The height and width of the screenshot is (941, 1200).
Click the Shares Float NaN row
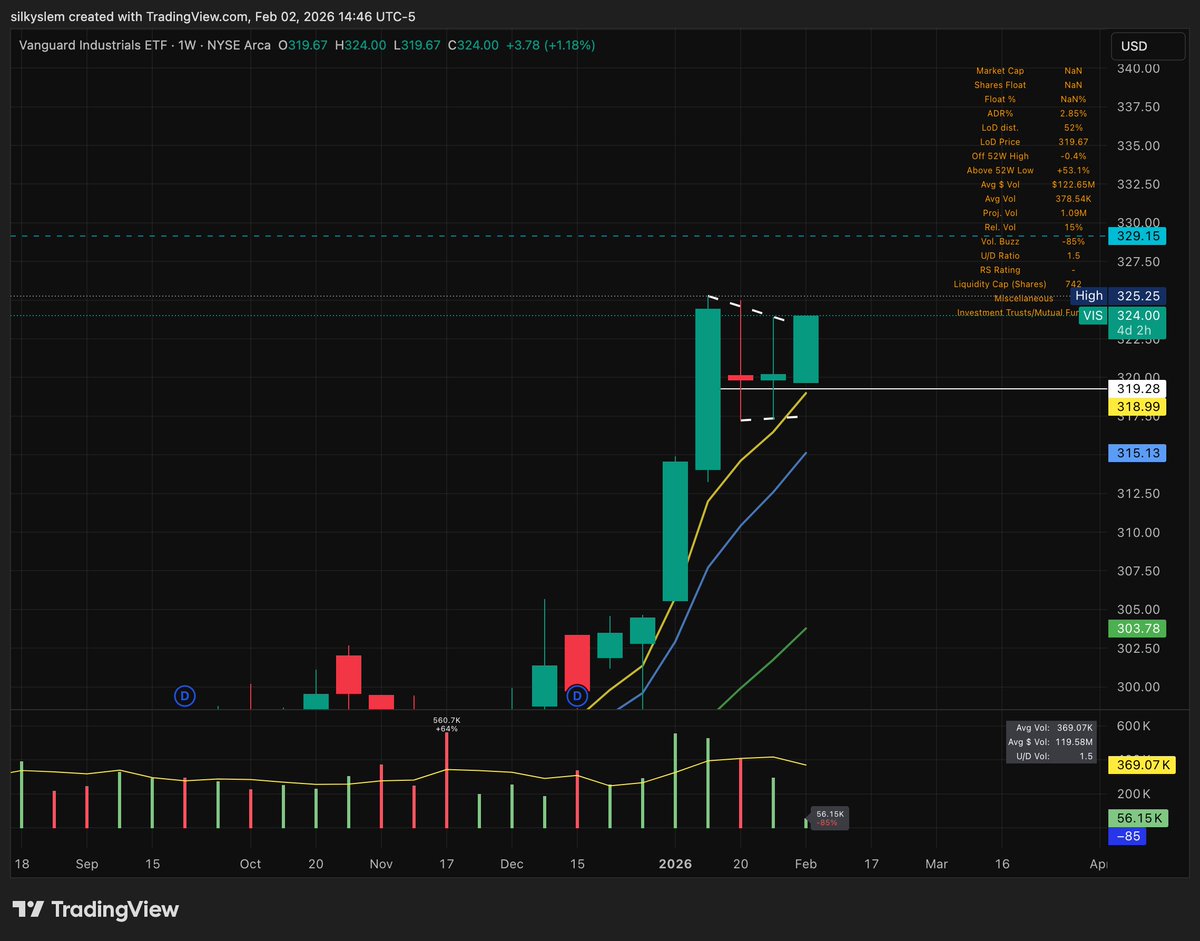(1030, 85)
